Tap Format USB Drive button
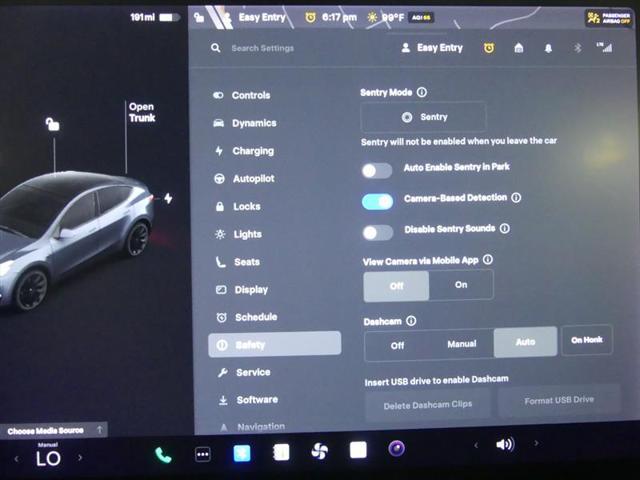This screenshot has height=480, width=640. coord(559,400)
